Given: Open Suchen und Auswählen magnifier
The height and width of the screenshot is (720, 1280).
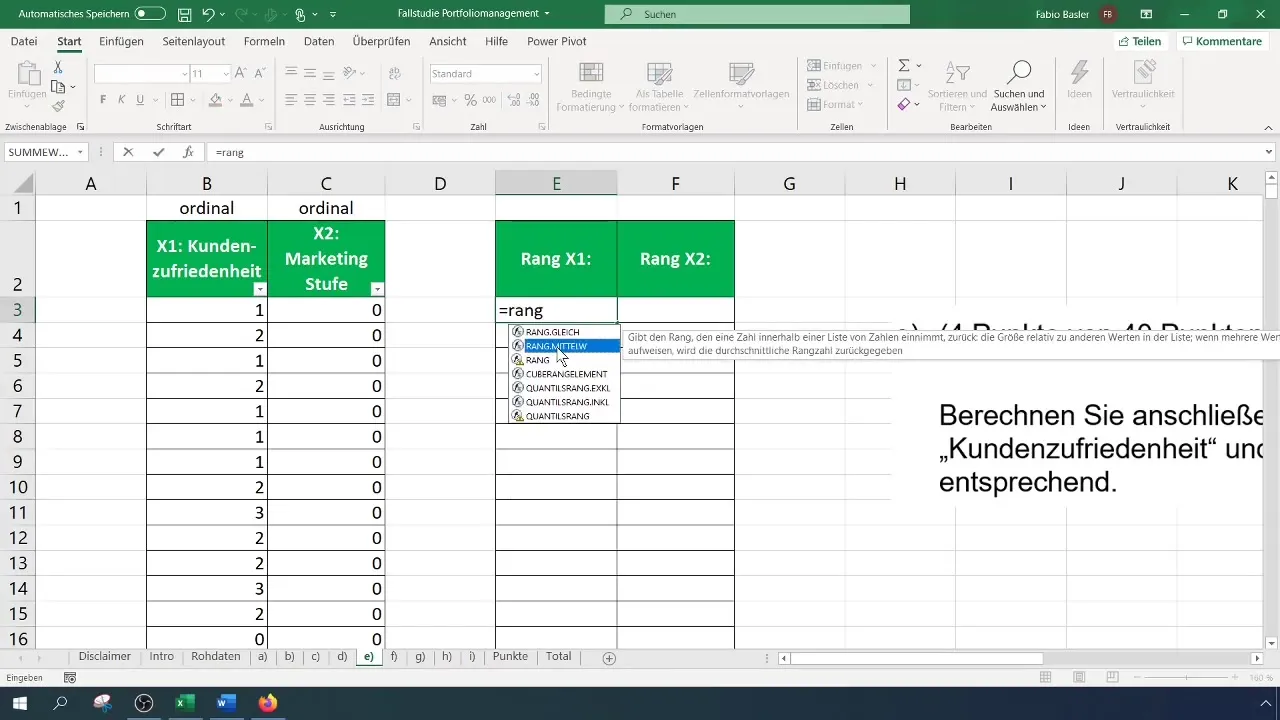Looking at the screenshot, I should point(1018,86).
